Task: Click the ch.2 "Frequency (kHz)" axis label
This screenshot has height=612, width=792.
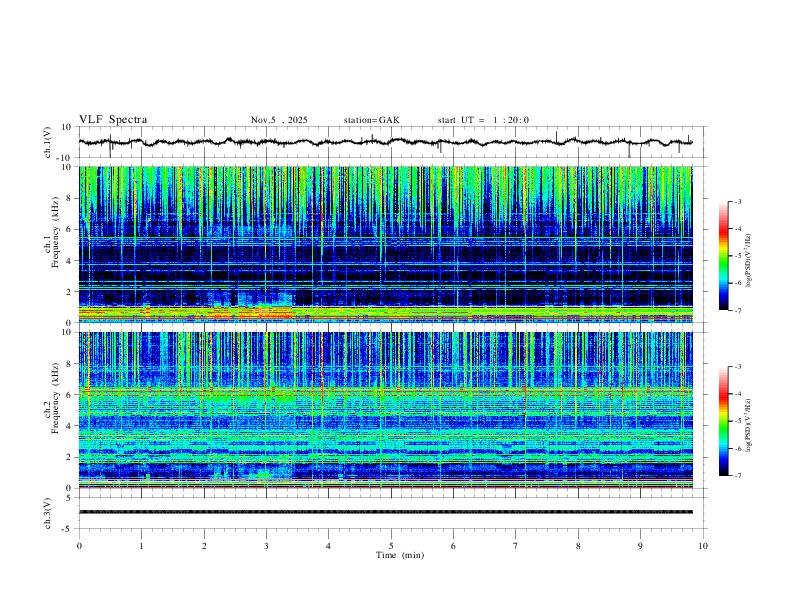Action: tap(56, 398)
